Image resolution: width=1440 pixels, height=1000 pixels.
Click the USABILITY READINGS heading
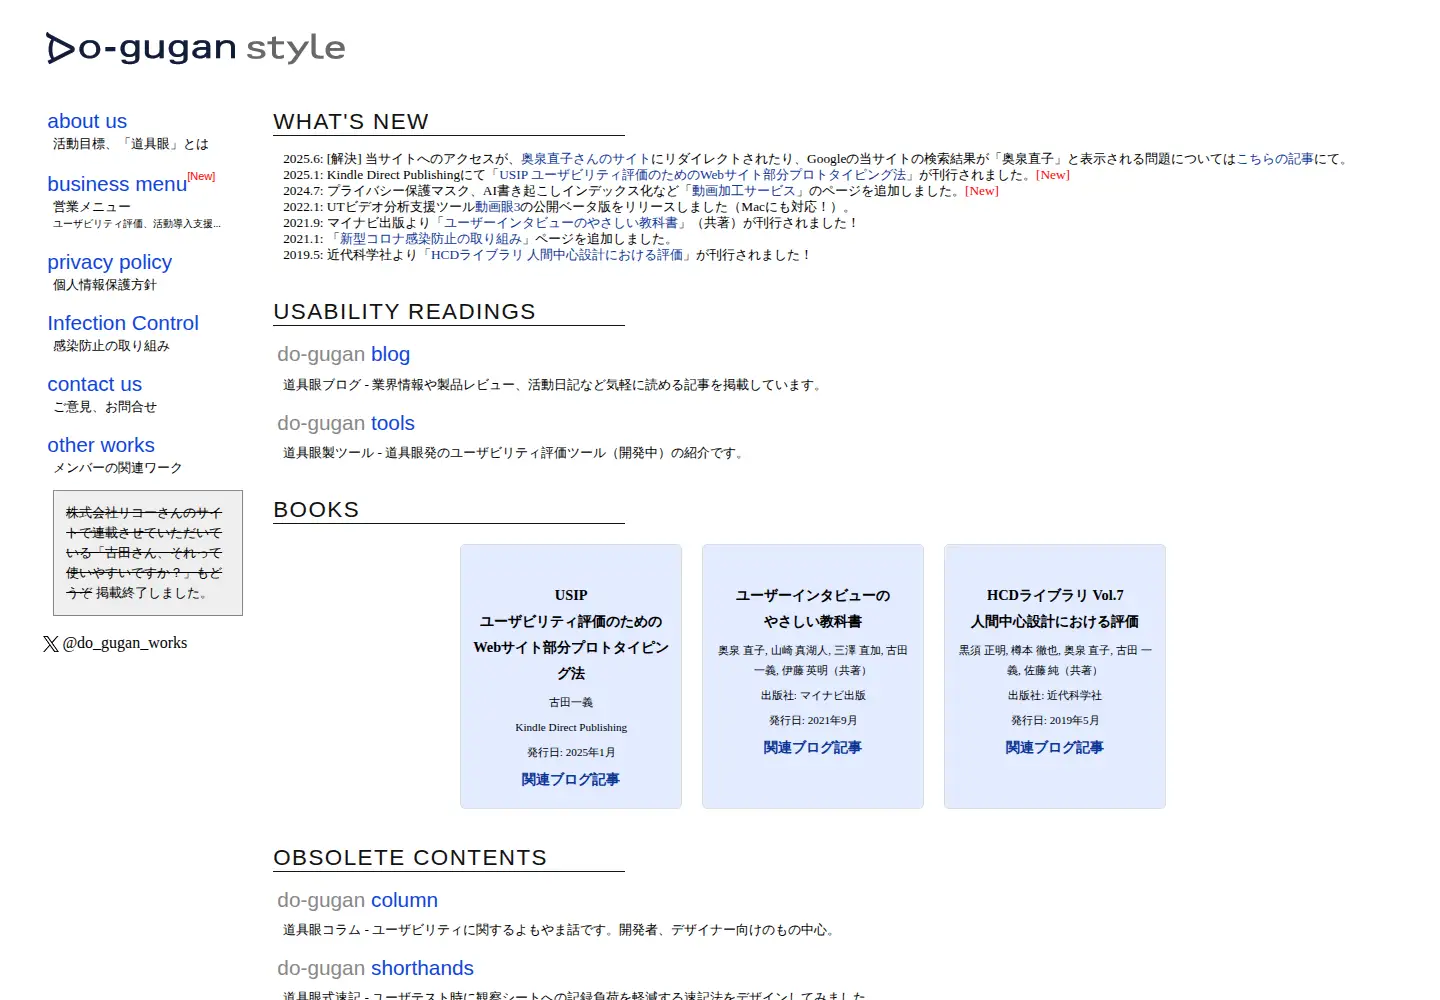click(x=404, y=312)
